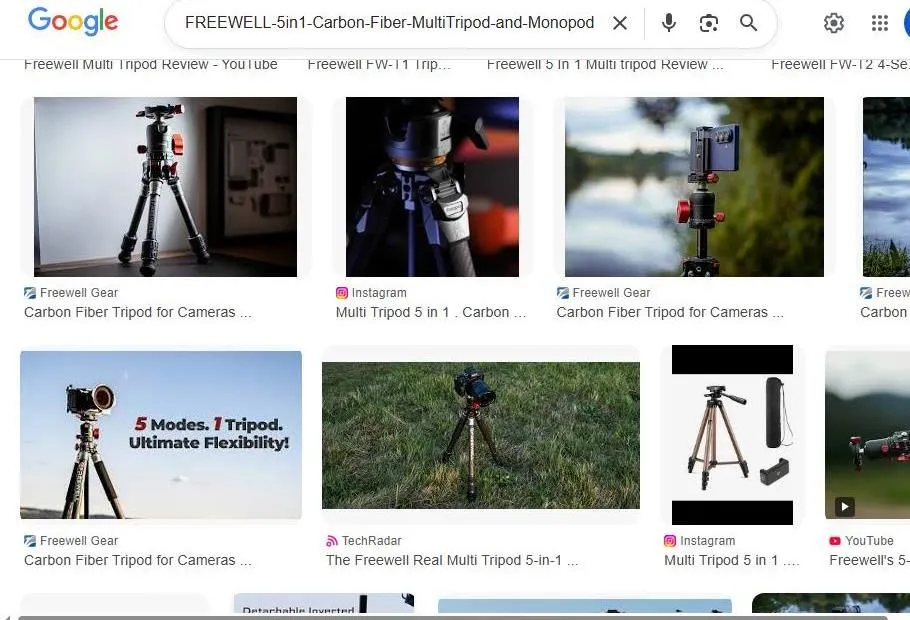Click the Google logo to go home
Viewport: 910px width, 620px height.
72,21
